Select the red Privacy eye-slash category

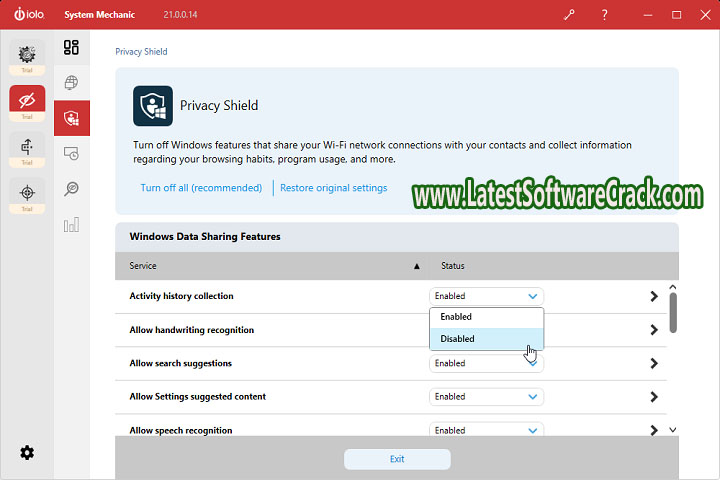[x=27, y=102]
